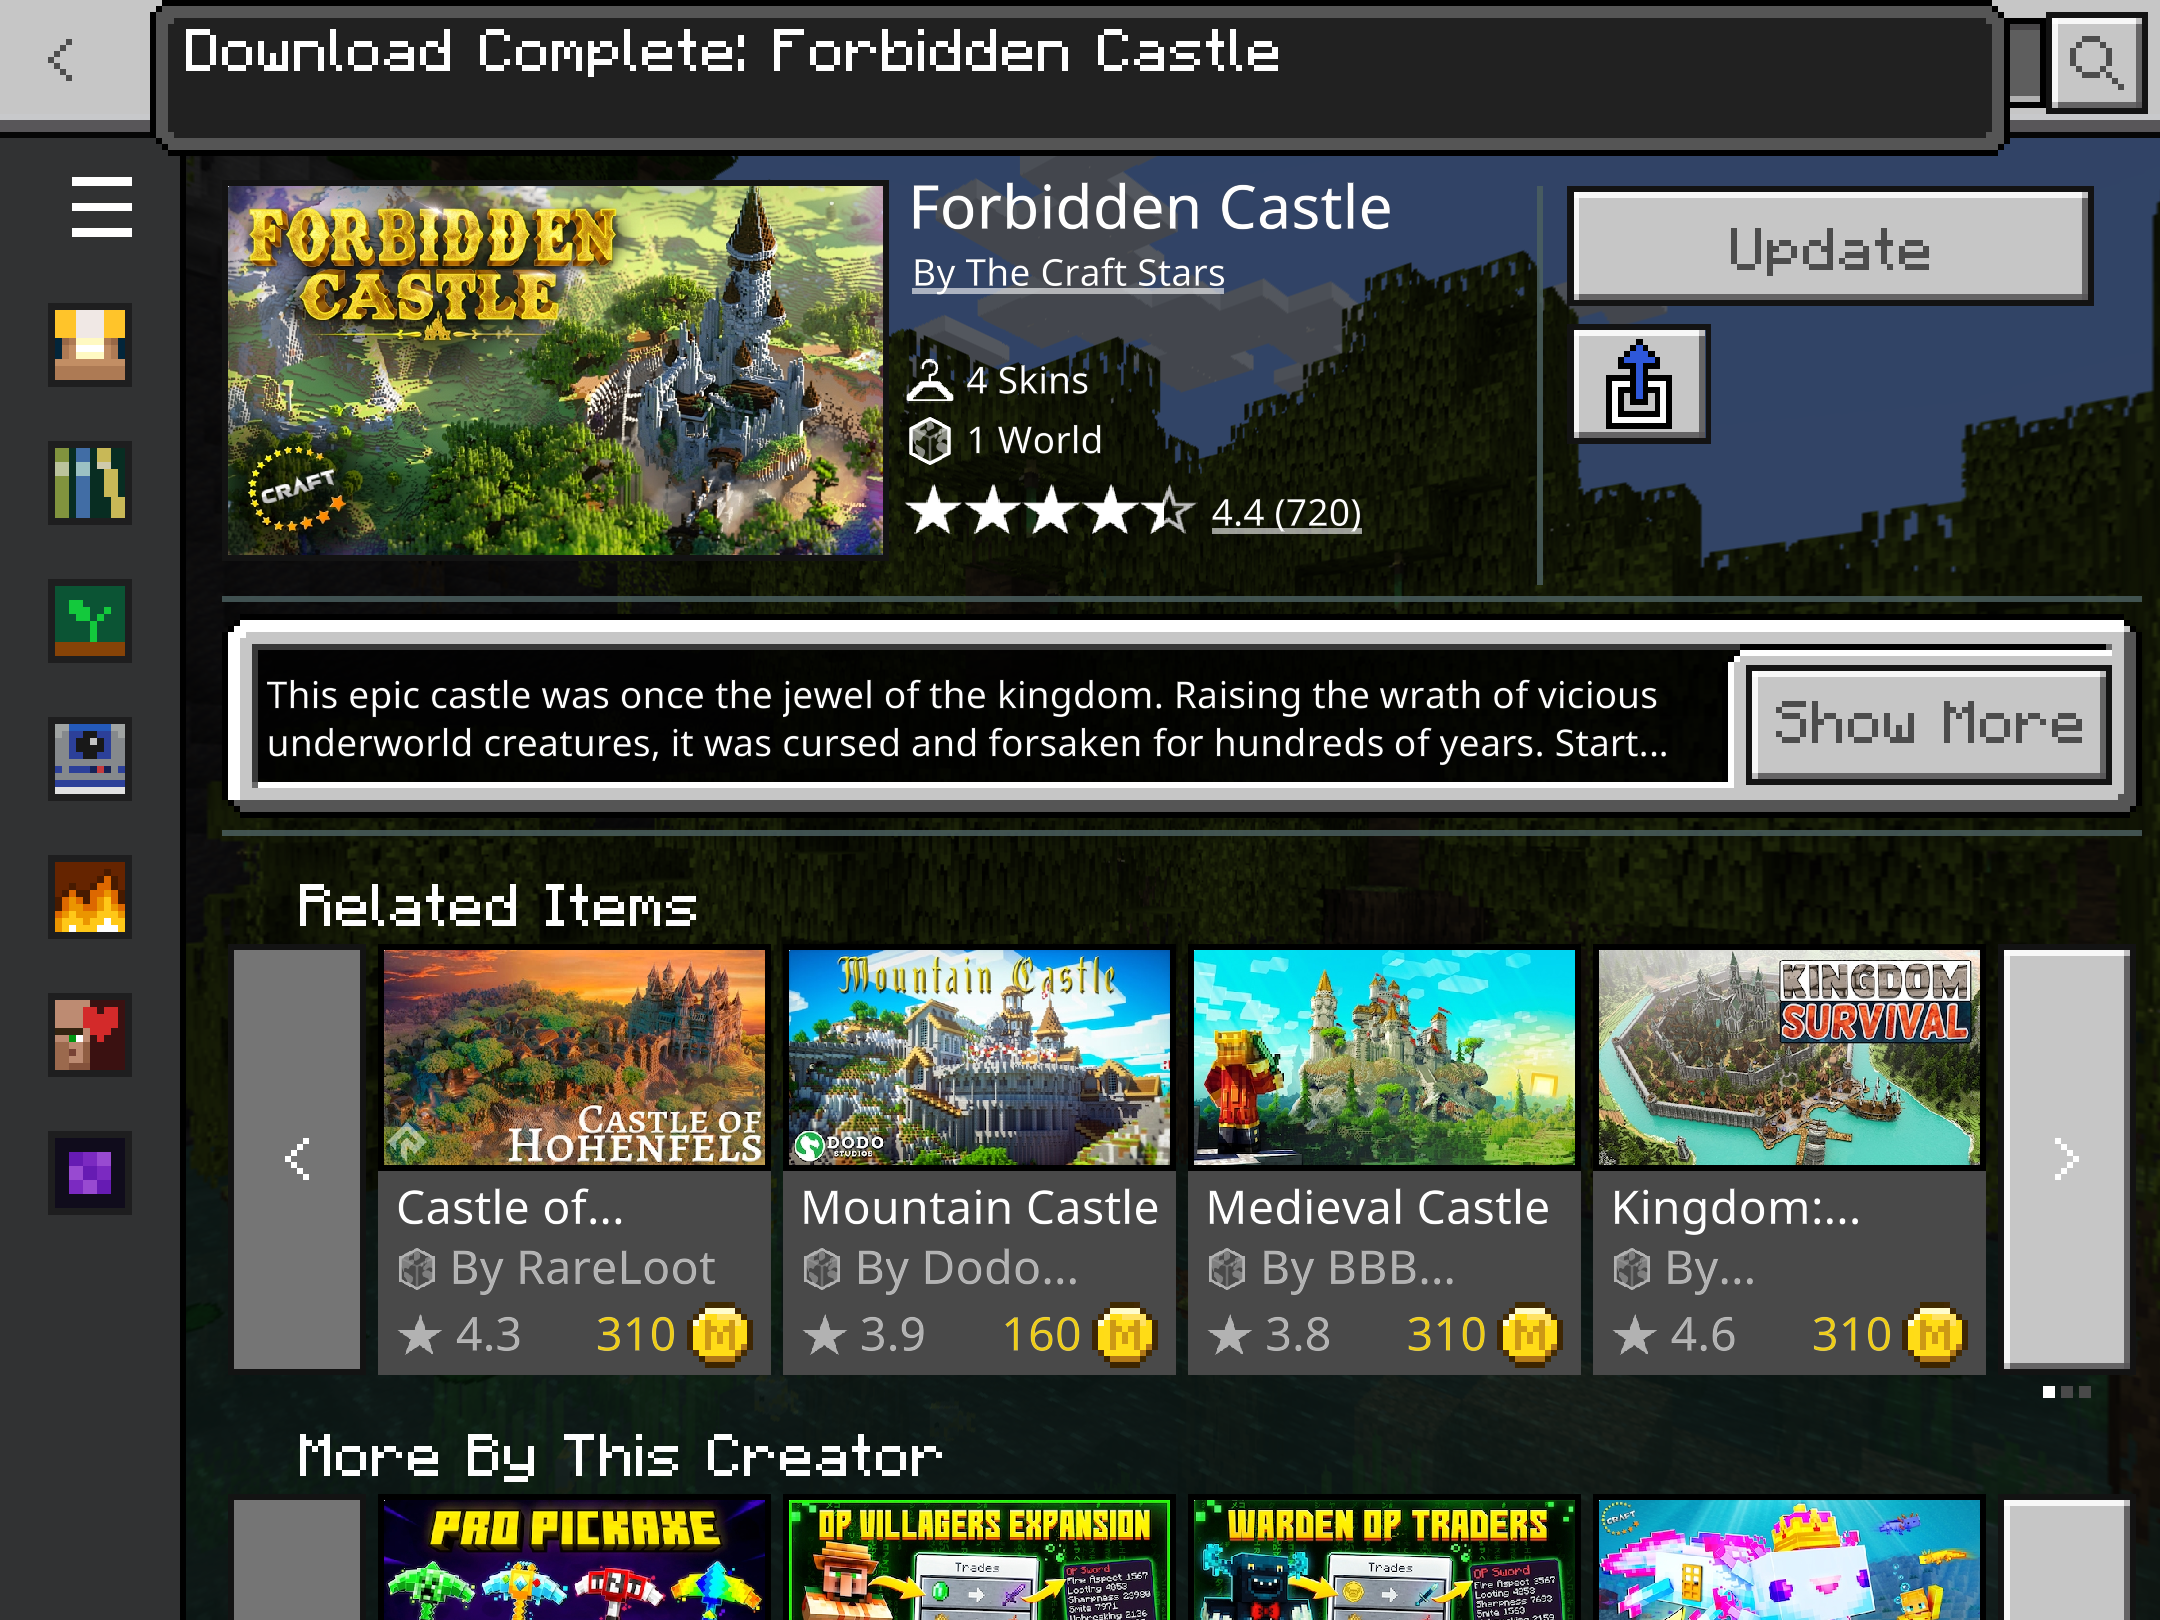Open Castle of Hohenfels related item
Viewport: 2160px width, 1620px height.
pos(574,1160)
